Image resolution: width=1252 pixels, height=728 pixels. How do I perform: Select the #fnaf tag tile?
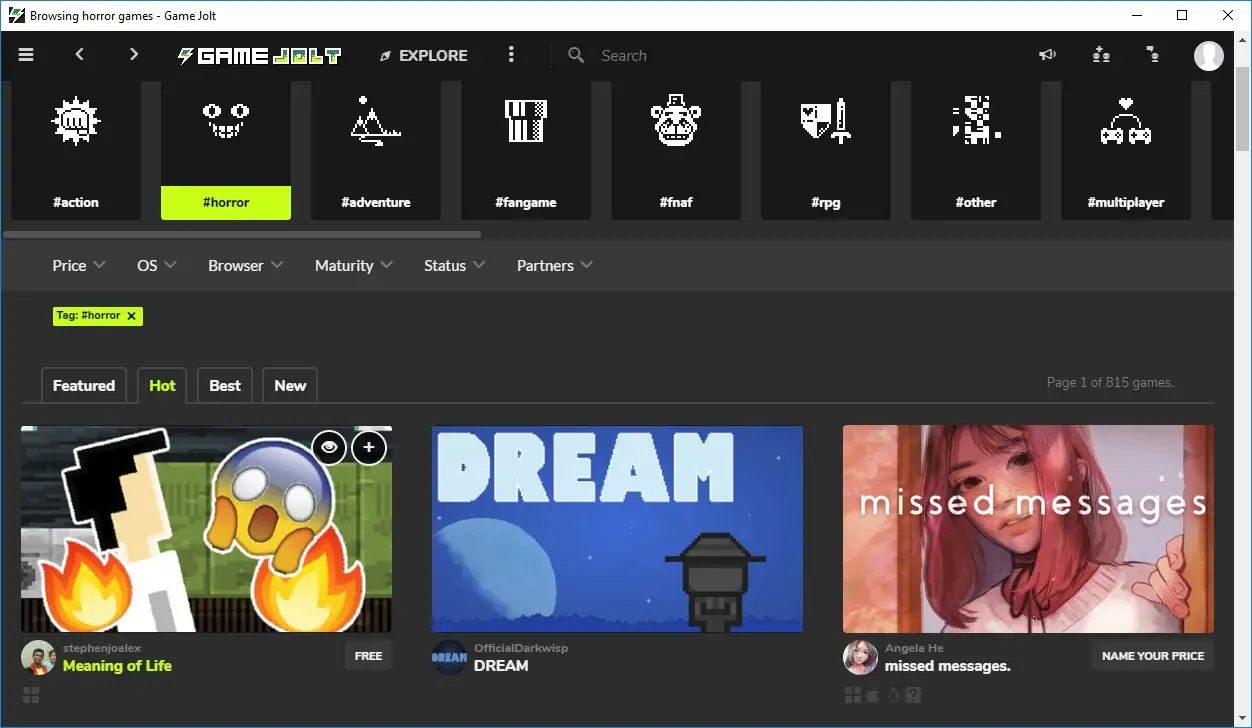[x=676, y=150]
